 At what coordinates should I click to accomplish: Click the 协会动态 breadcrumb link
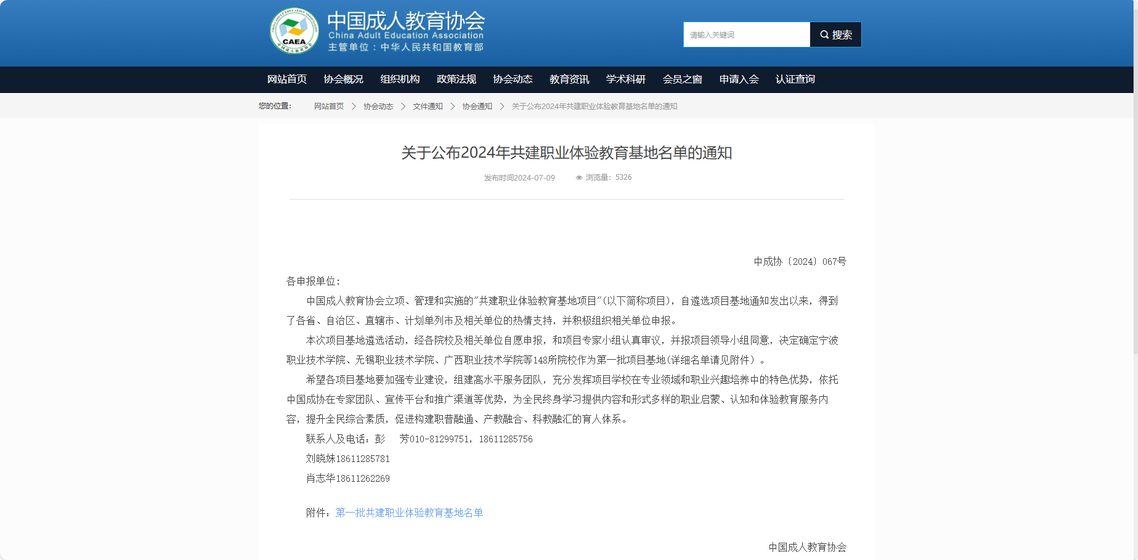click(378, 106)
